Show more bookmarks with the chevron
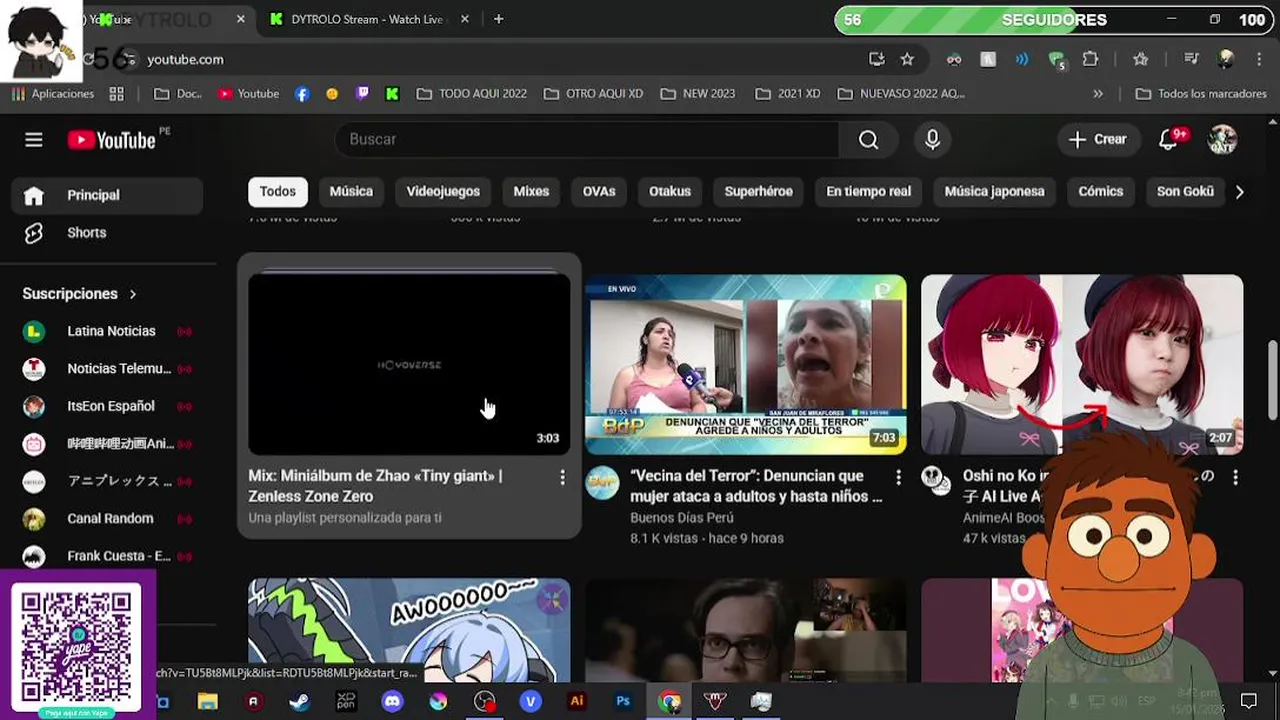1280x720 pixels. pyautogui.click(x=1098, y=94)
